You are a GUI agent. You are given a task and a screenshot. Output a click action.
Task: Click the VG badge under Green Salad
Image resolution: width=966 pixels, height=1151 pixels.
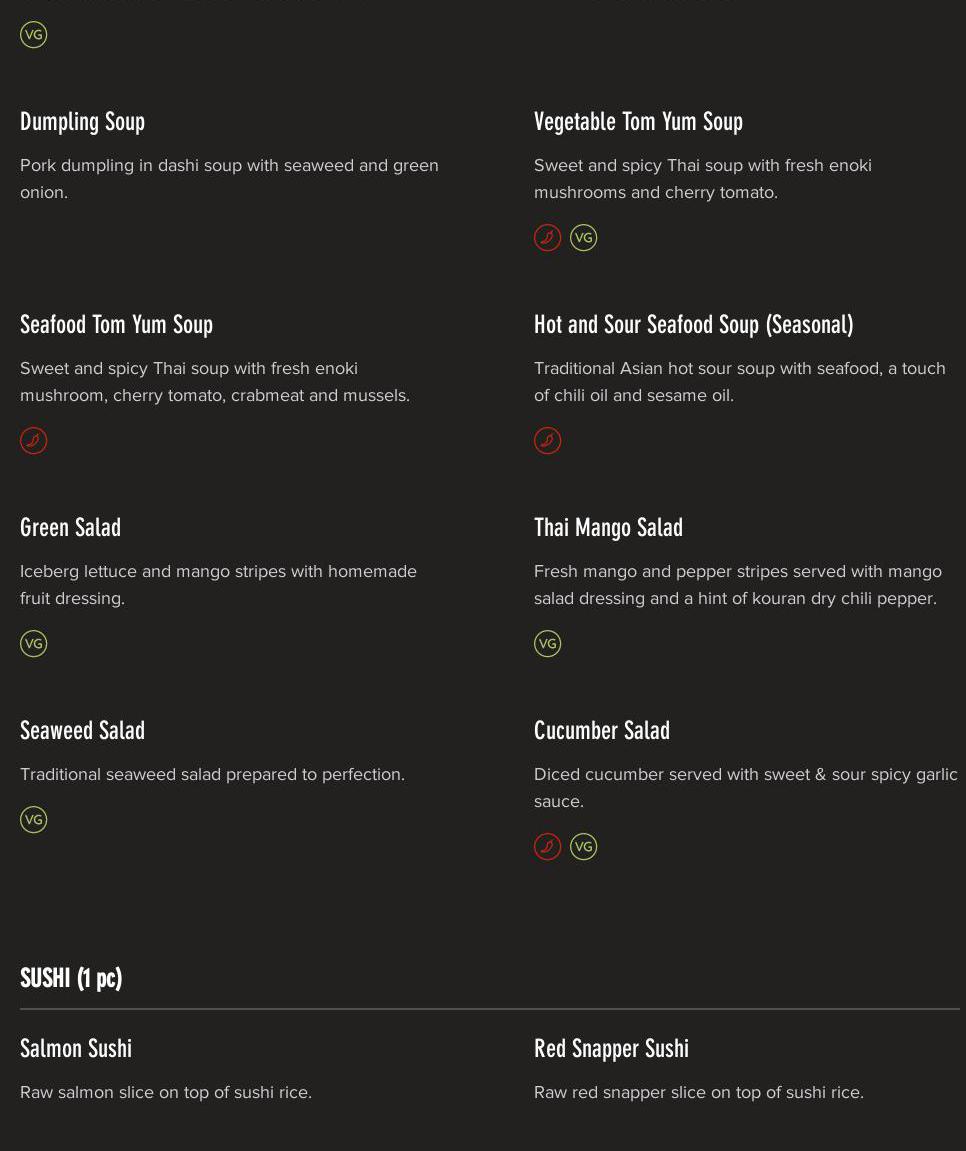[34, 644]
